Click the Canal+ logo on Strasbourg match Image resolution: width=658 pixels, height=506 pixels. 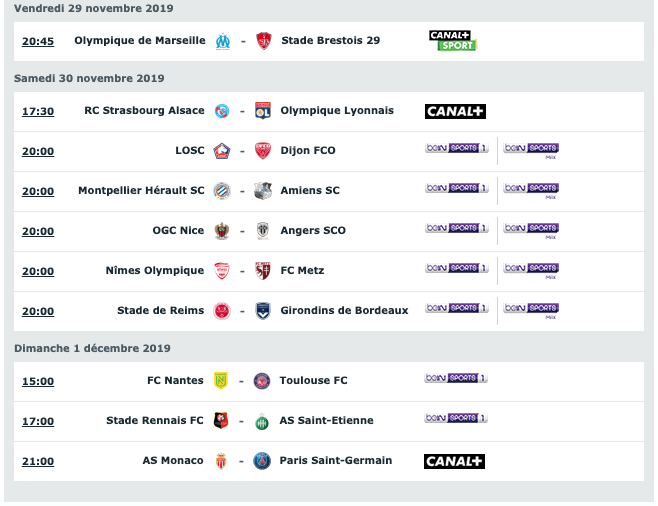pyautogui.click(x=455, y=111)
